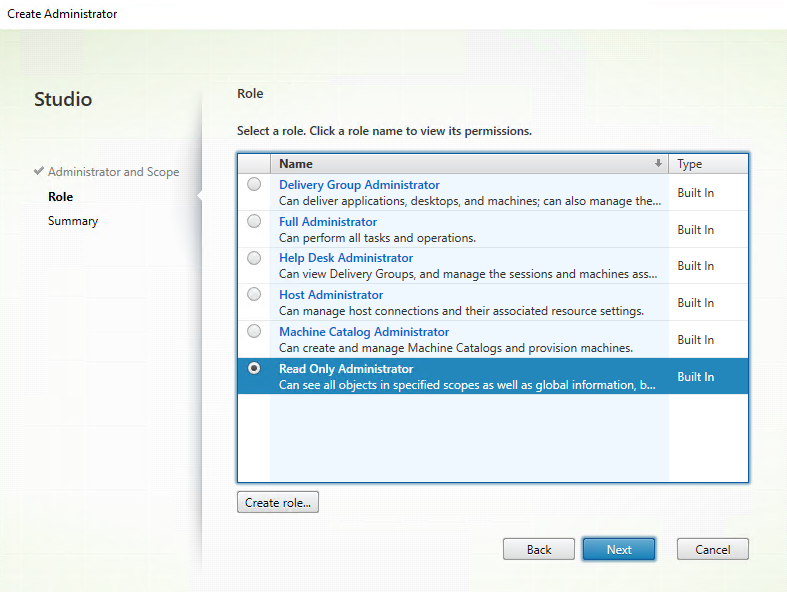Proceed with the Next button

619,549
